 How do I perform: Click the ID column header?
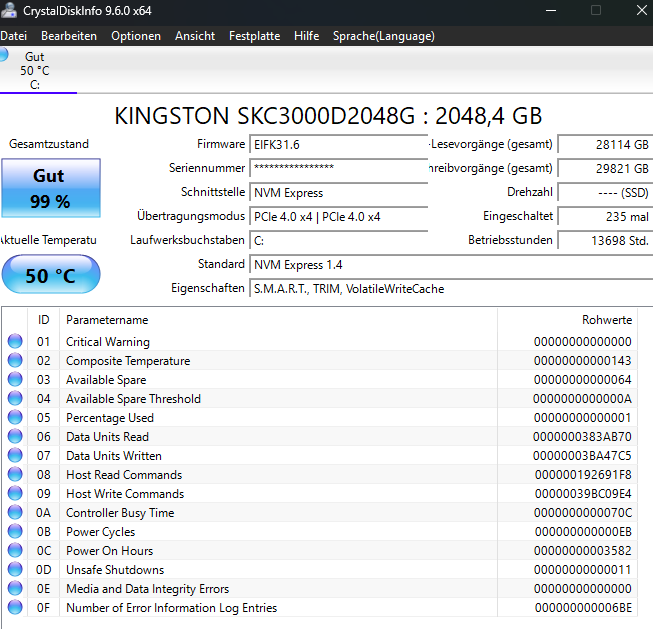point(43,320)
